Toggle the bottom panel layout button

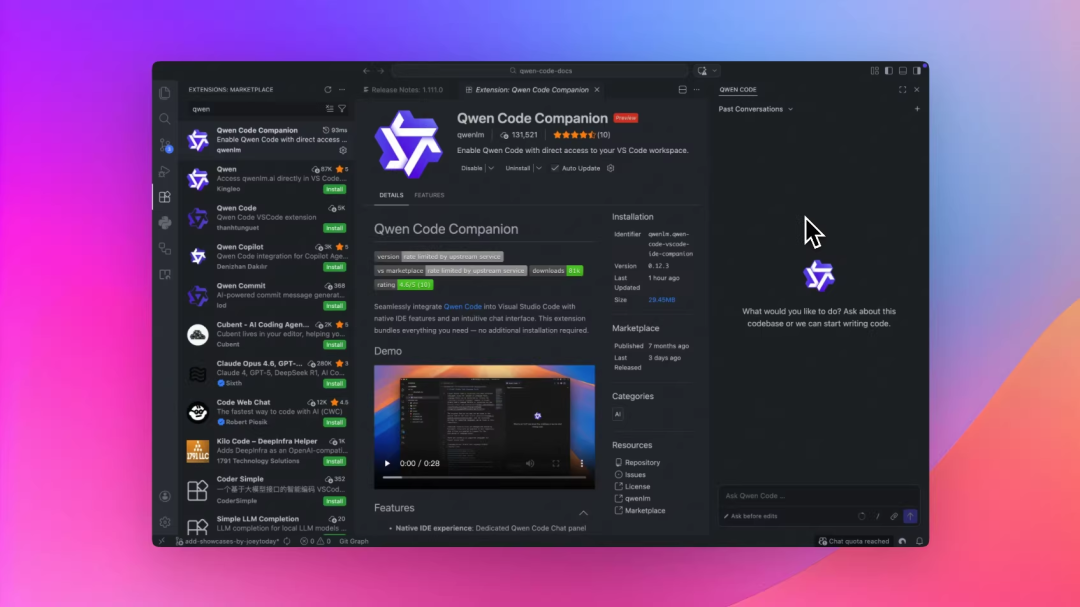(x=903, y=71)
